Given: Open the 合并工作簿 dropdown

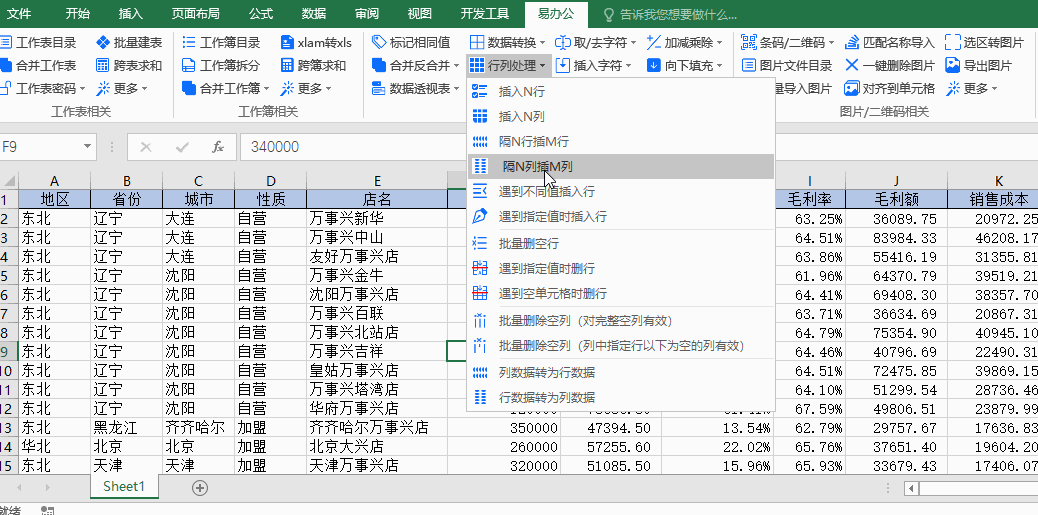Looking at the screenshot, I should pos(226,89).
